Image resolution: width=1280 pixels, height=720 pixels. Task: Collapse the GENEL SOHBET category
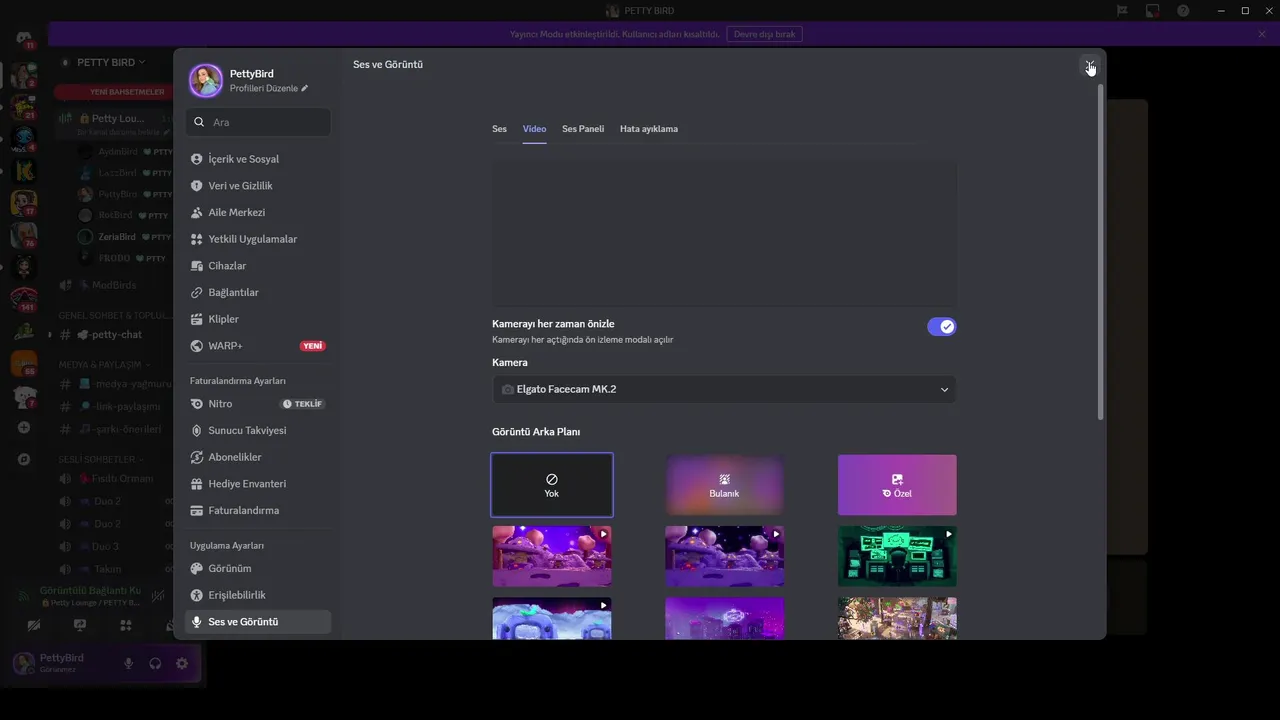[115, 315]
